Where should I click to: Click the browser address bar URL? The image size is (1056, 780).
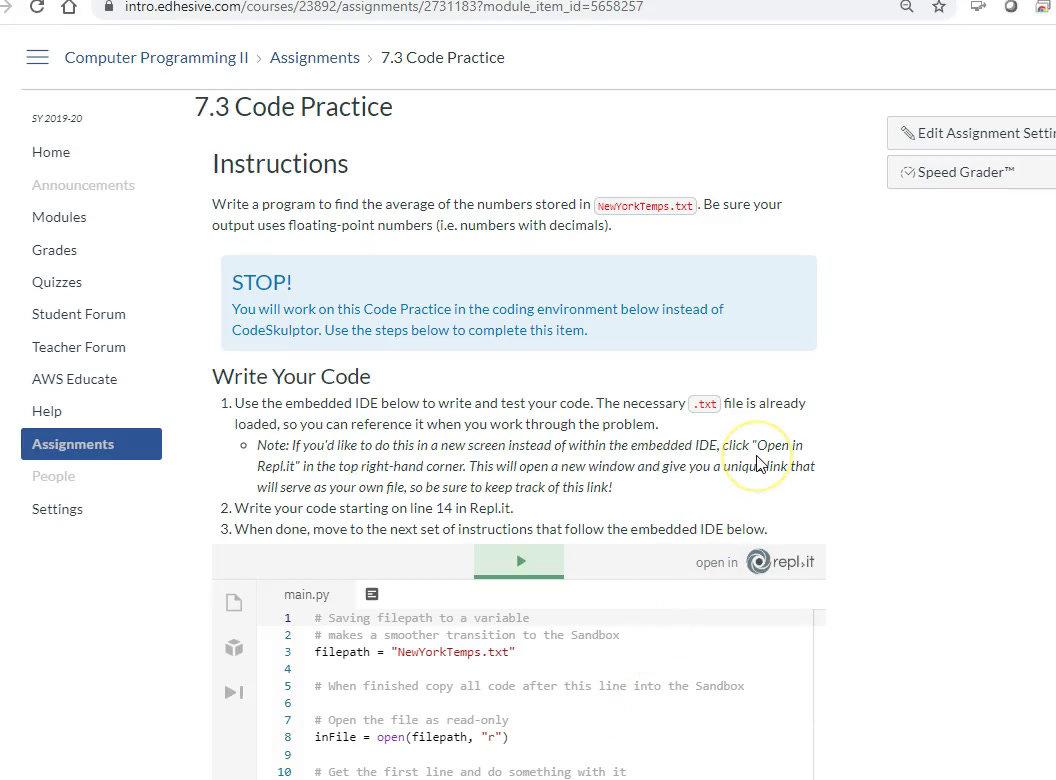point(384,7)
